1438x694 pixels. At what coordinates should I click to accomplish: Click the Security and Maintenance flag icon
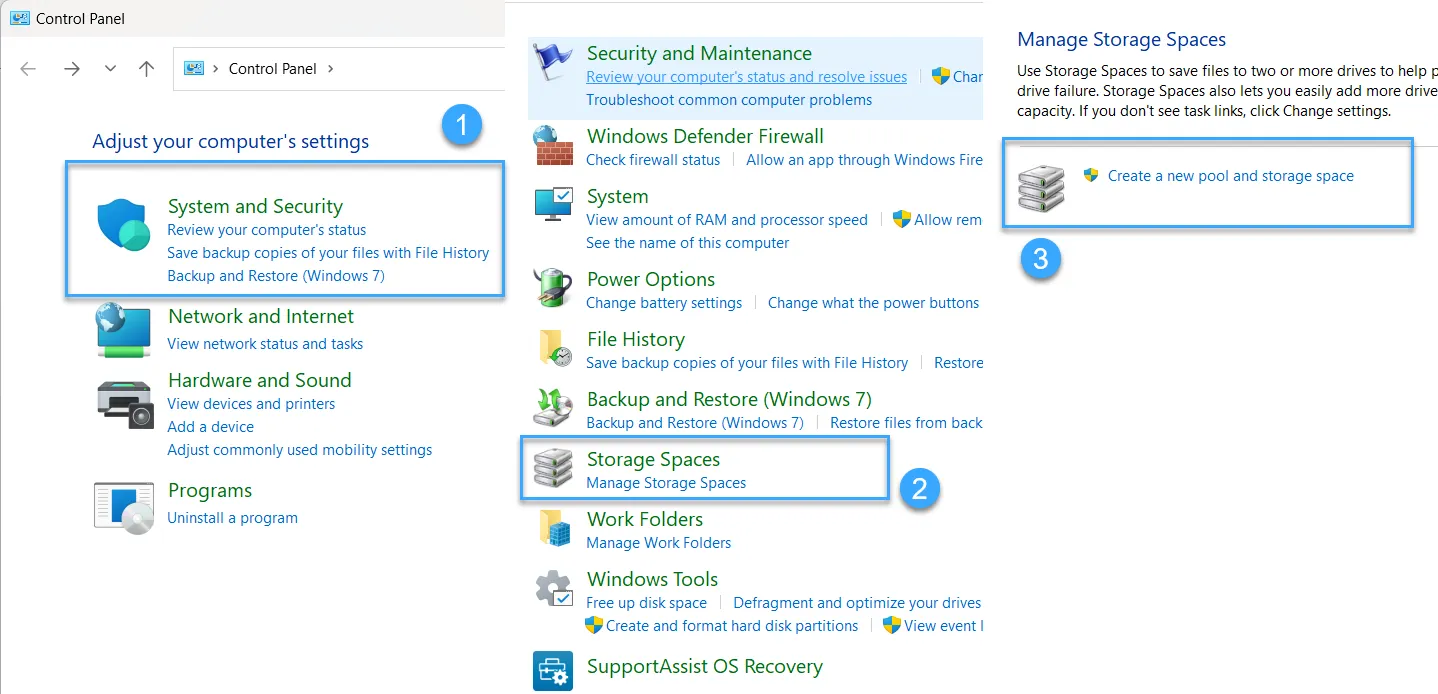[553, 62]
